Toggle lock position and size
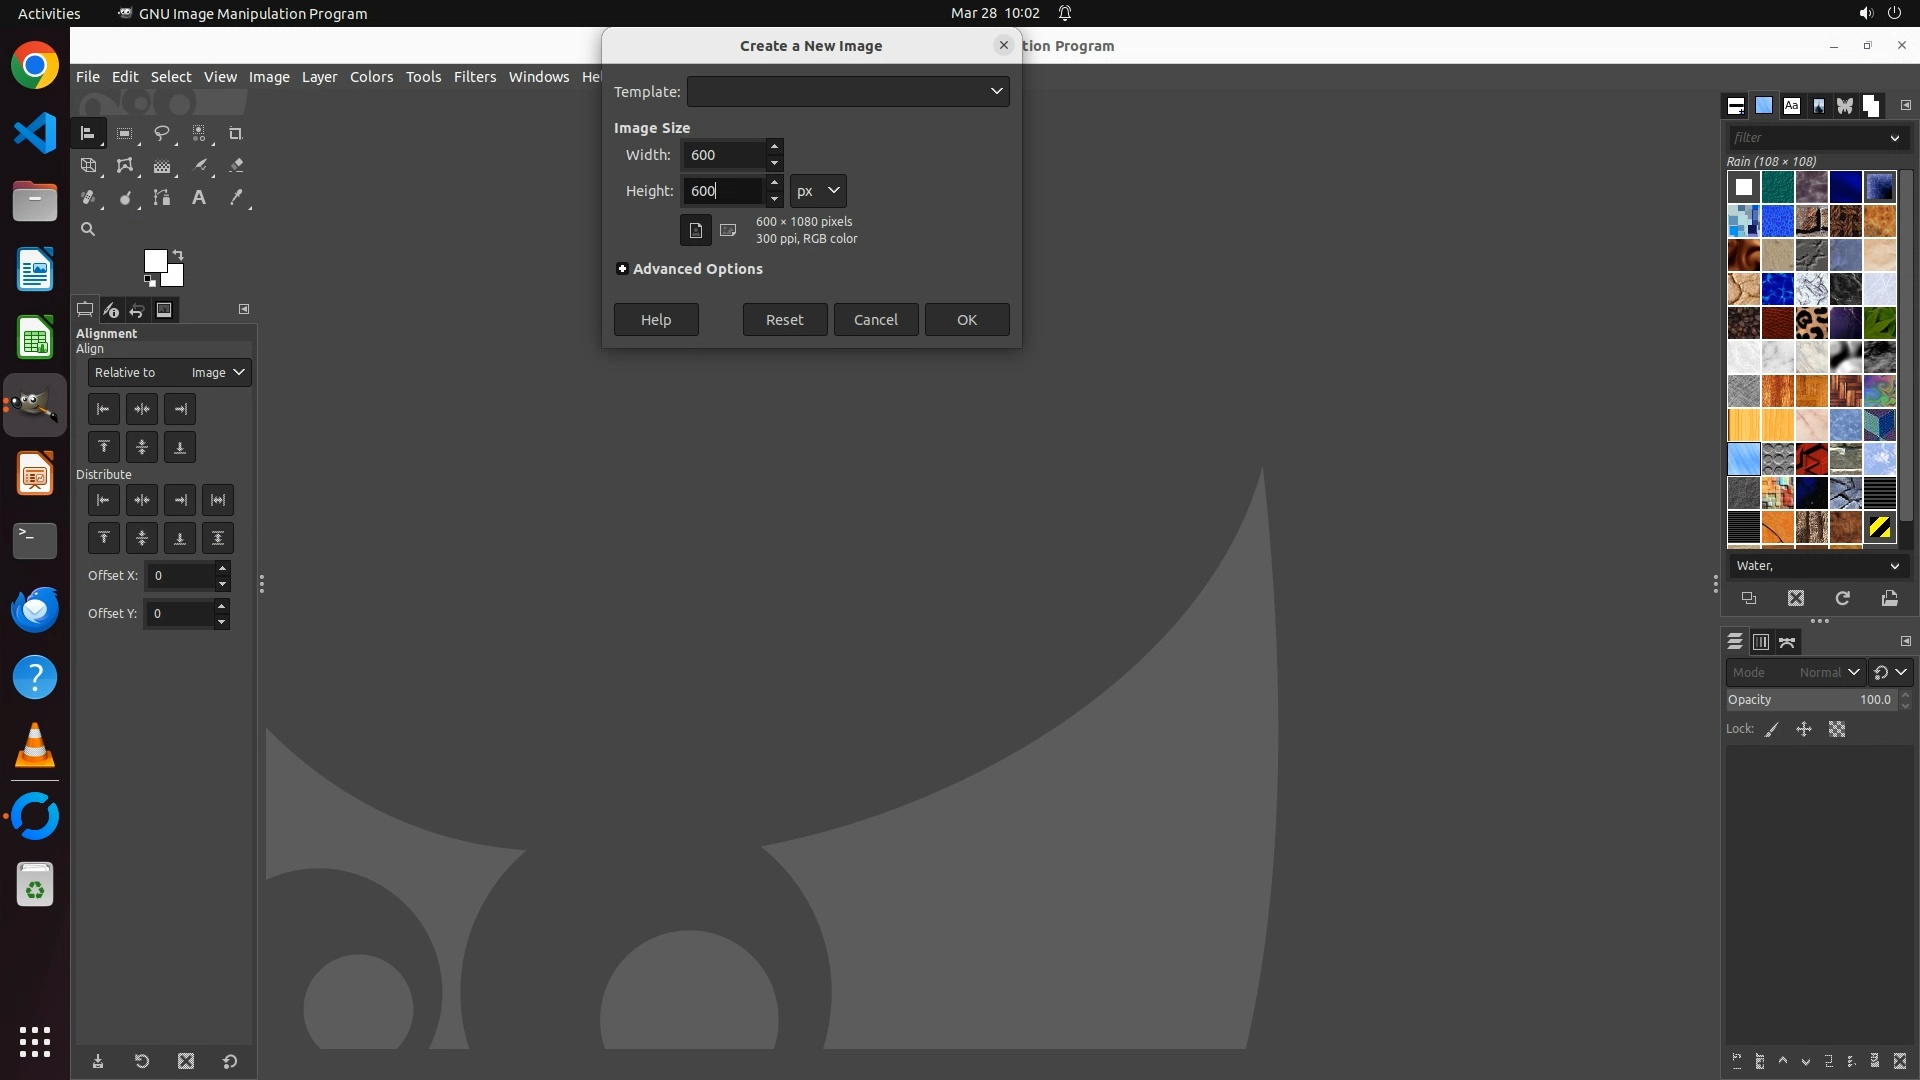Screen dimensions: 1920x1080 click(1804, 730)
